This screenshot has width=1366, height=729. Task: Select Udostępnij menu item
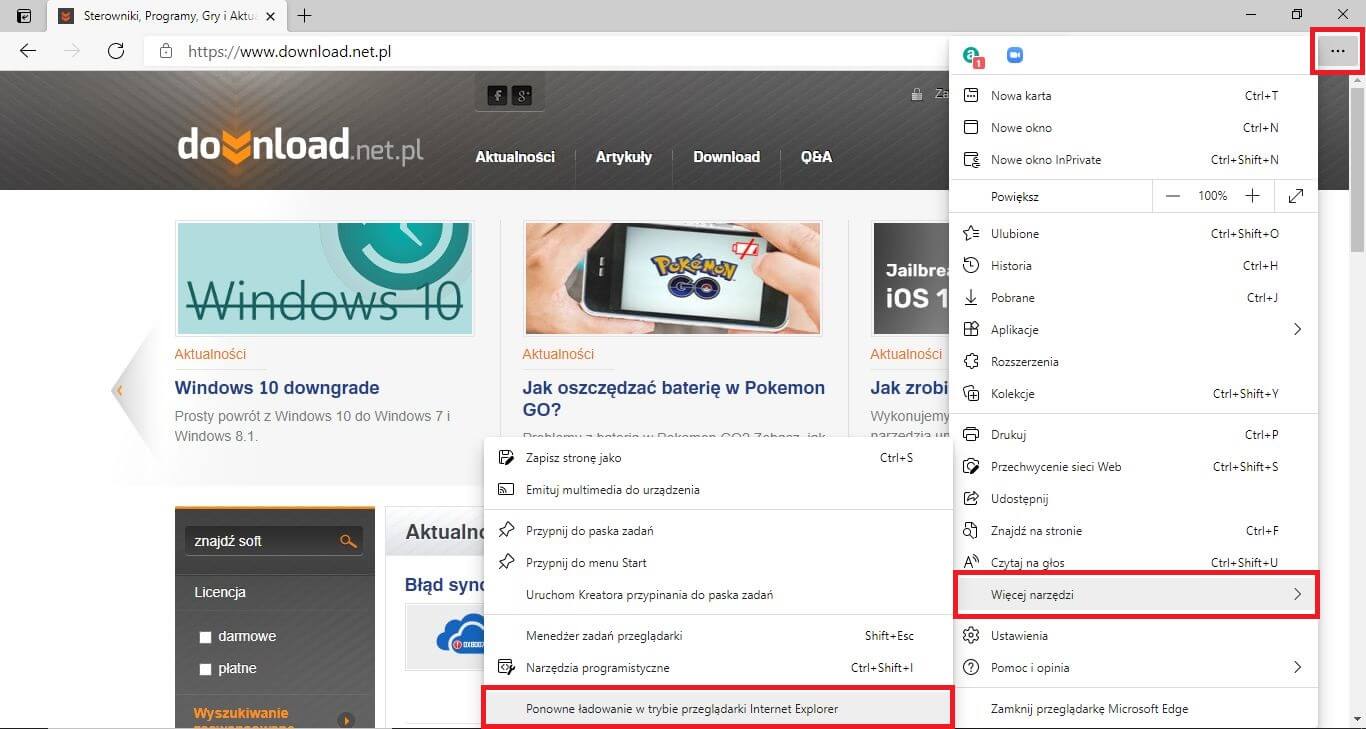[x=1133, y=499]
